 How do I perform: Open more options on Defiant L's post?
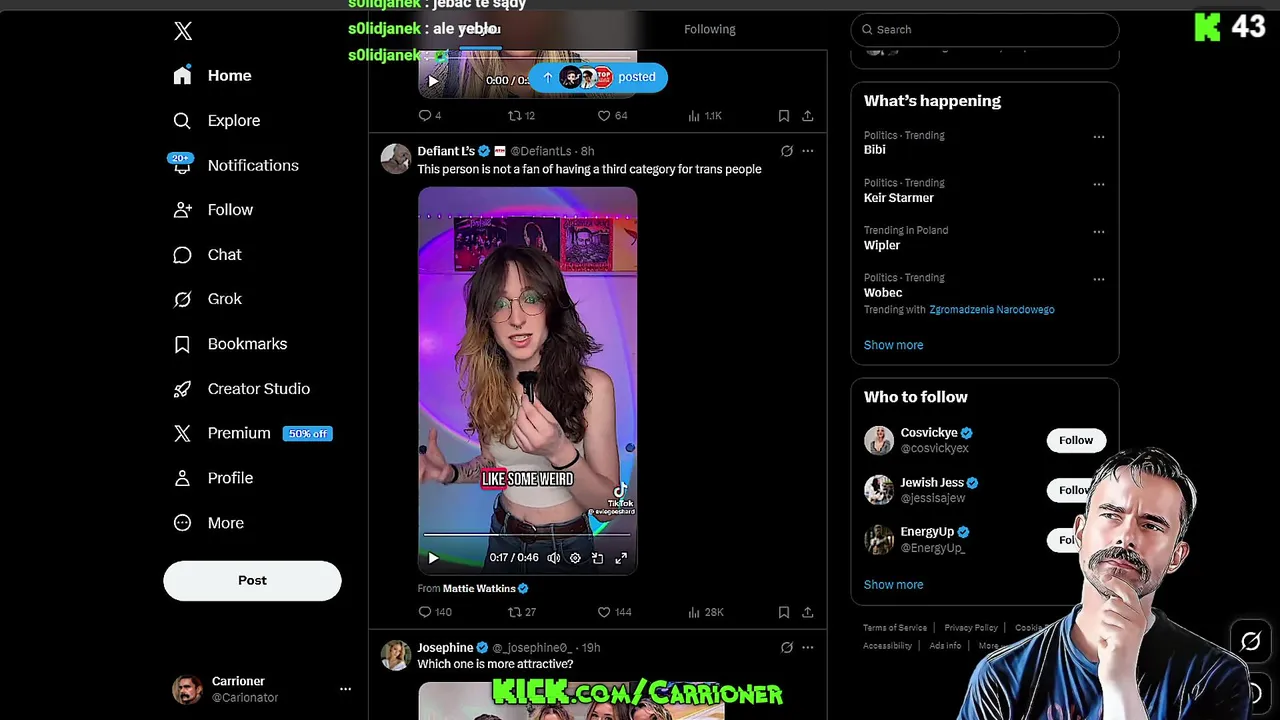point(808,151)
